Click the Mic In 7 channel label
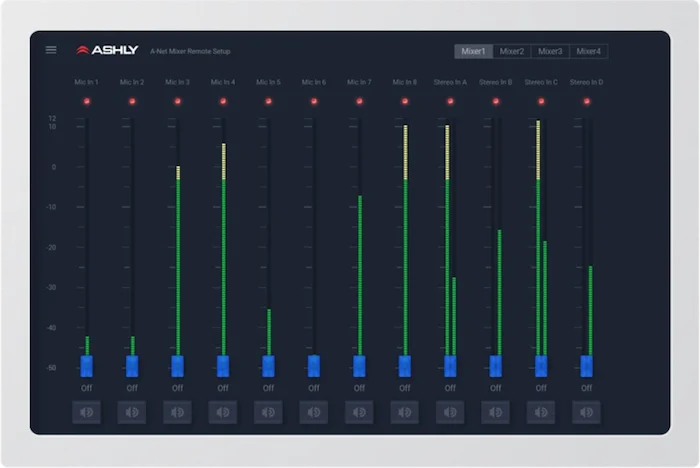 [x=359, y=82]
